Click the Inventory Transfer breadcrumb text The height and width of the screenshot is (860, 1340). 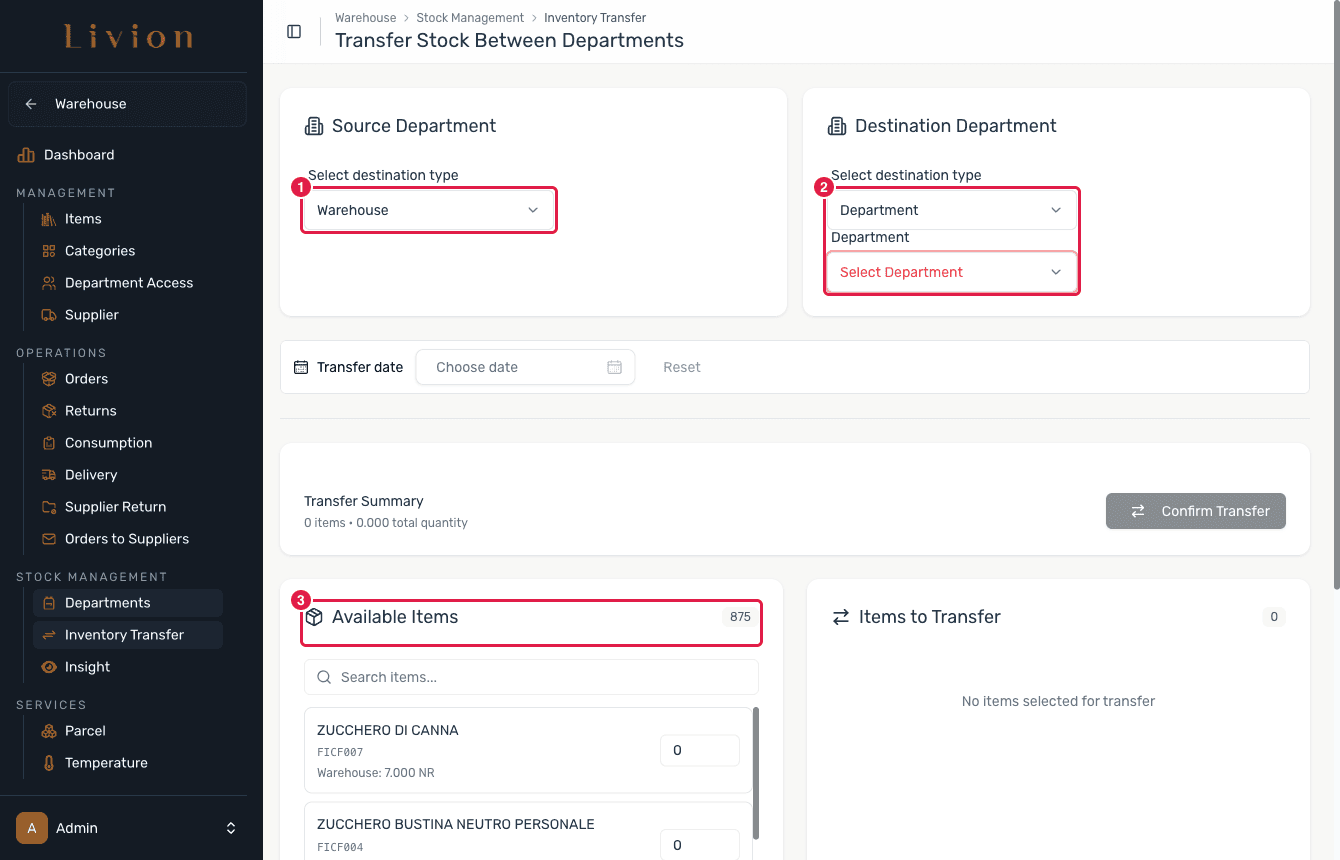click(x=595, y=18)
